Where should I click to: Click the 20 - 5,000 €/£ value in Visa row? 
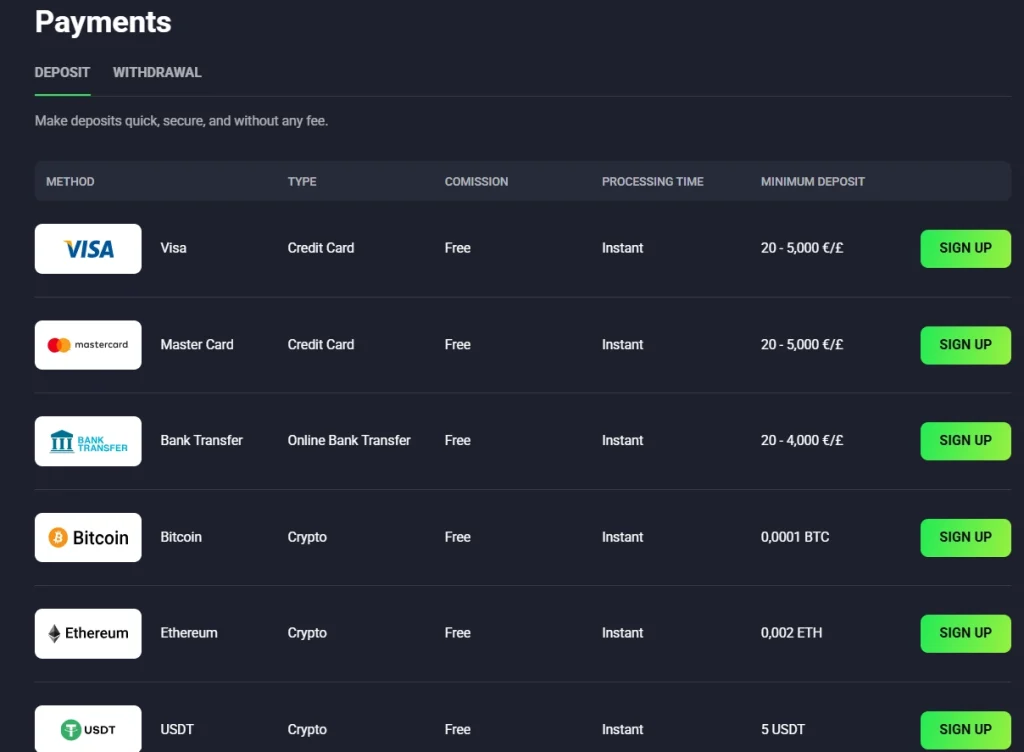click(x=802, y=248)
